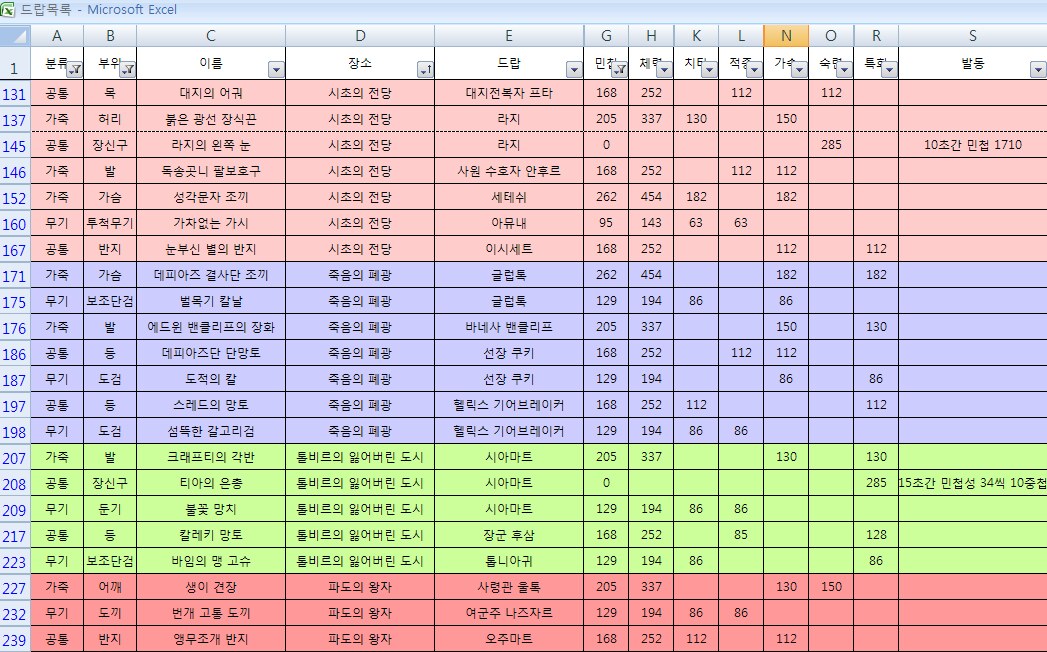The image size is (1047, 652).
Task: Select row 208 header
Action: coord(15,483)
